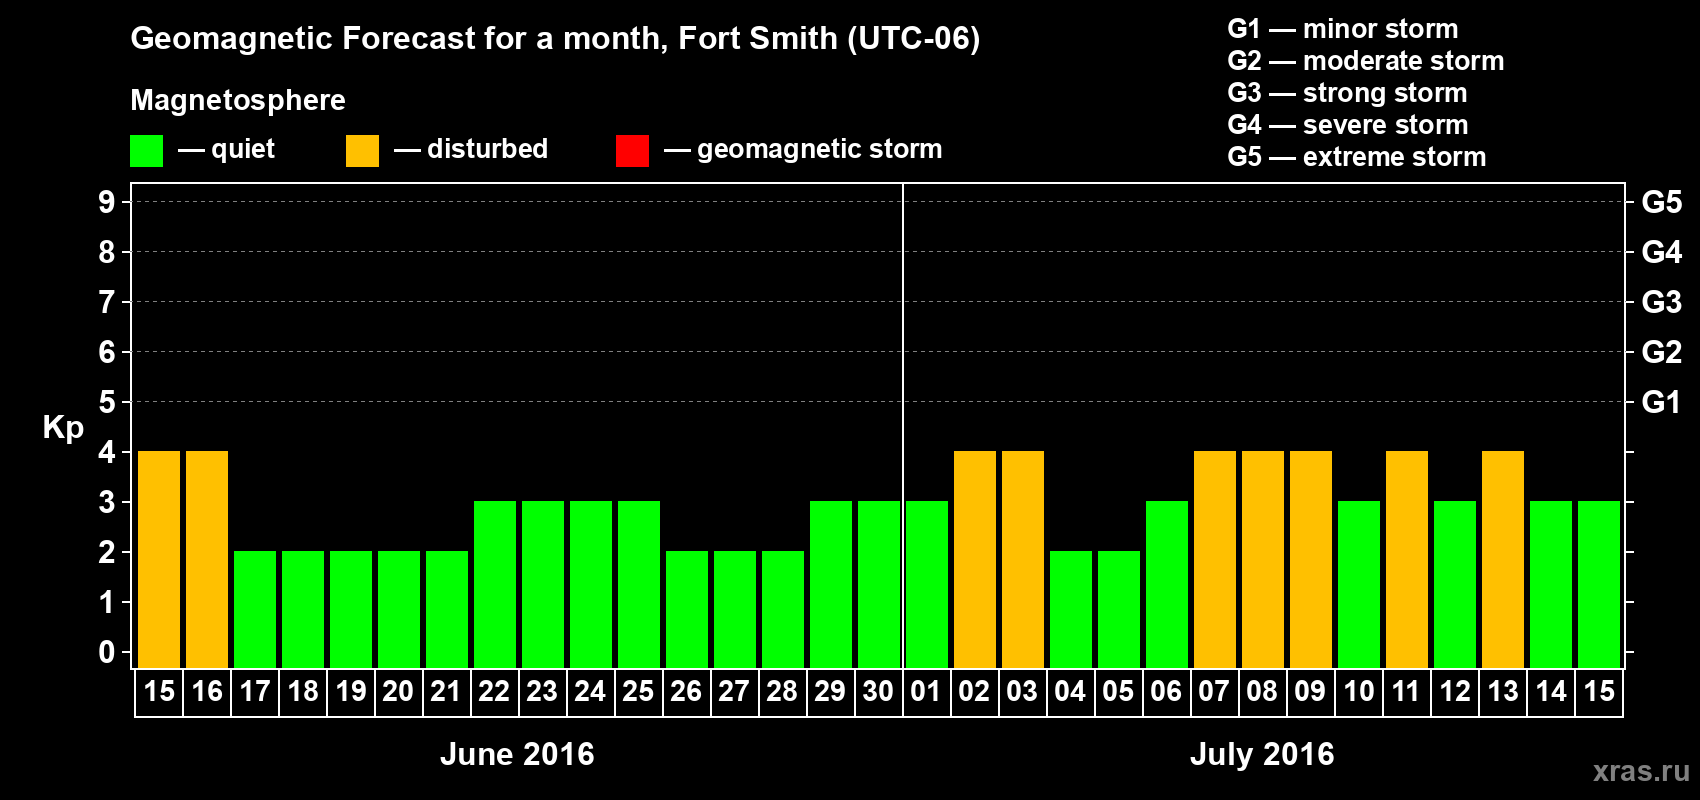Select the June 30 green bar
1700x800 pixels.
(879, 585)
